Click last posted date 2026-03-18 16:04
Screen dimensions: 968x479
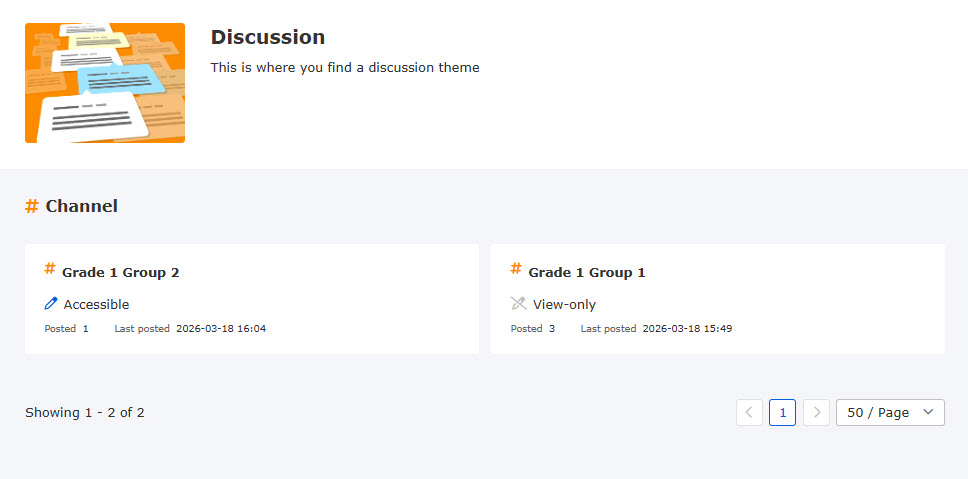[221, 328]
